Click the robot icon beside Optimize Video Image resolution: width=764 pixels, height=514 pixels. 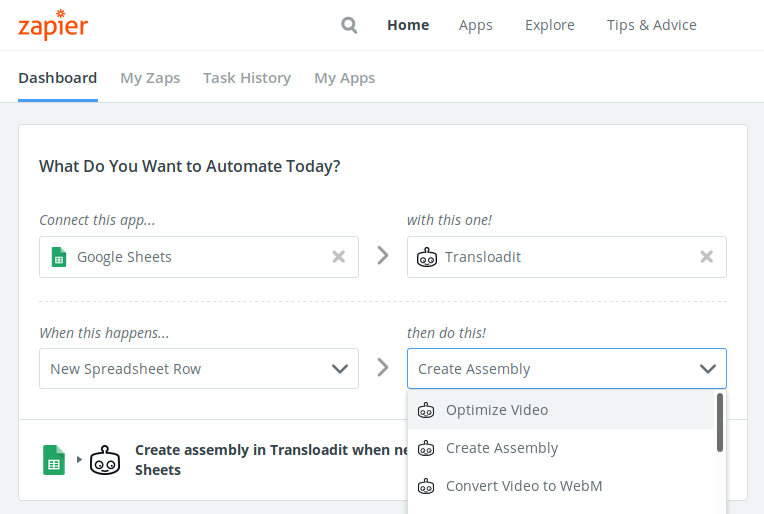click(x=426, y=410)
